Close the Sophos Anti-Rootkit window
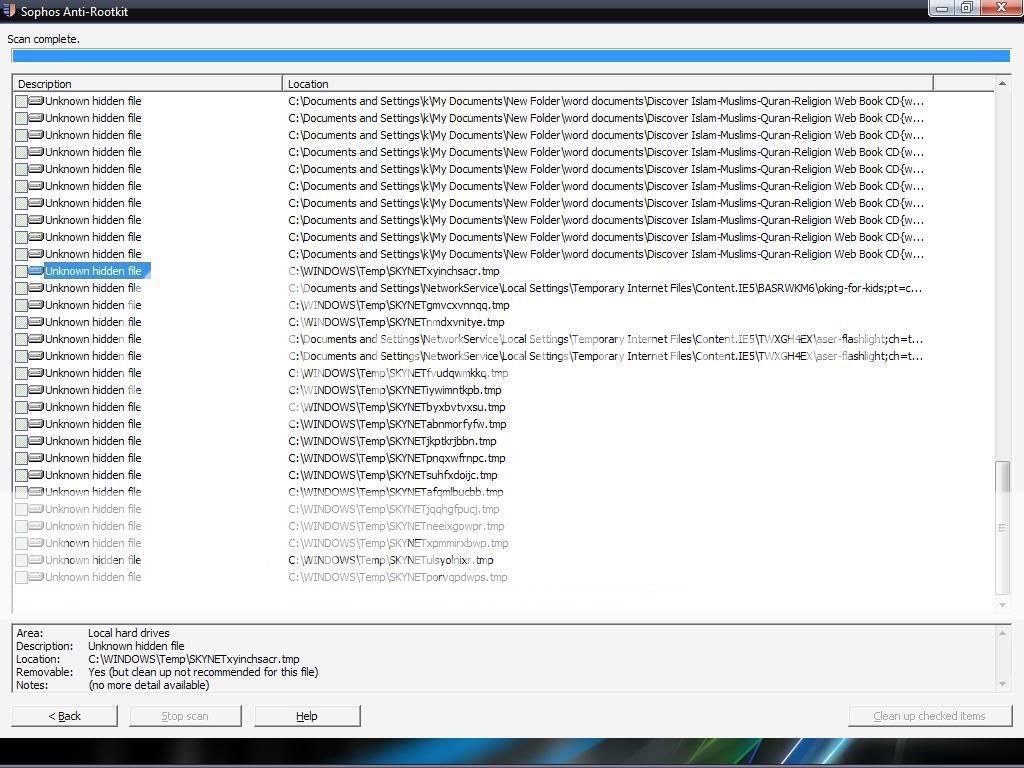Image resolution: width=1024 pixels, height=768 pixels. click(1001, 8)
